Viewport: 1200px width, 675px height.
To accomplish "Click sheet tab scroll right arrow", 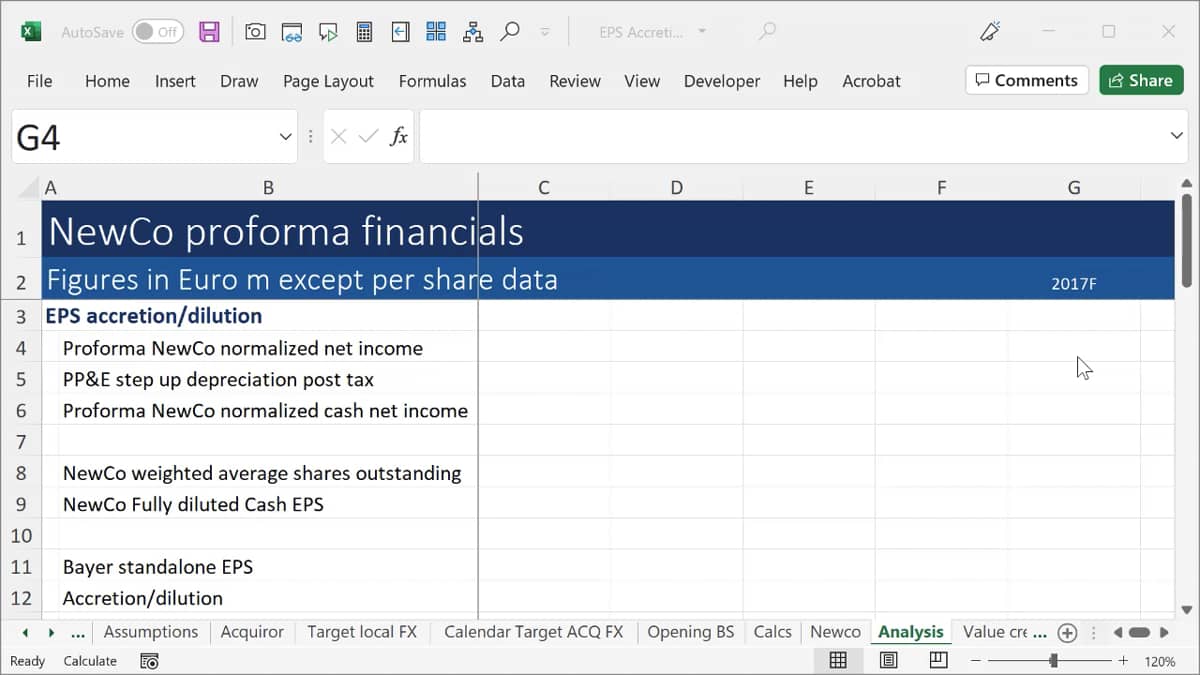I will 52,632.
